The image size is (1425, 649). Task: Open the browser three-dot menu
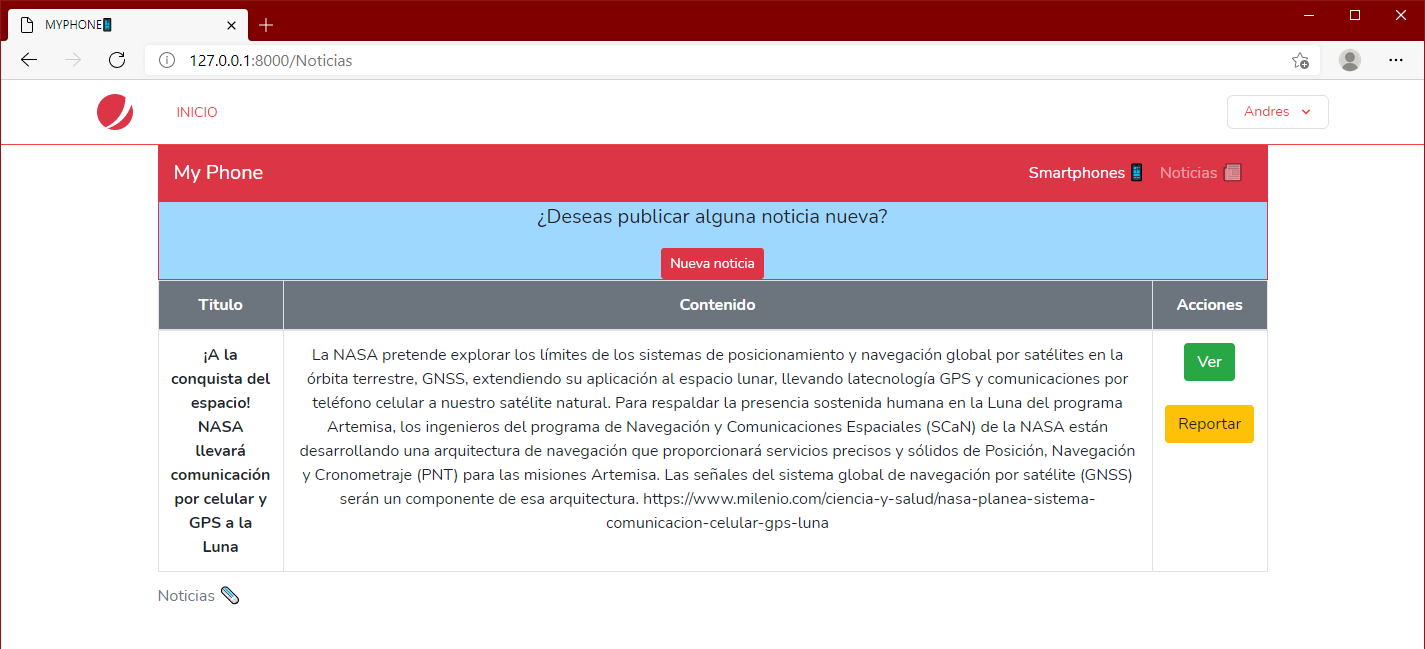point(1396,60)
